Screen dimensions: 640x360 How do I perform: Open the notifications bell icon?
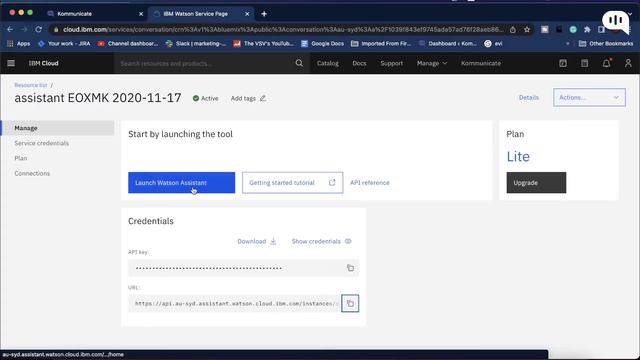(607, 63)
